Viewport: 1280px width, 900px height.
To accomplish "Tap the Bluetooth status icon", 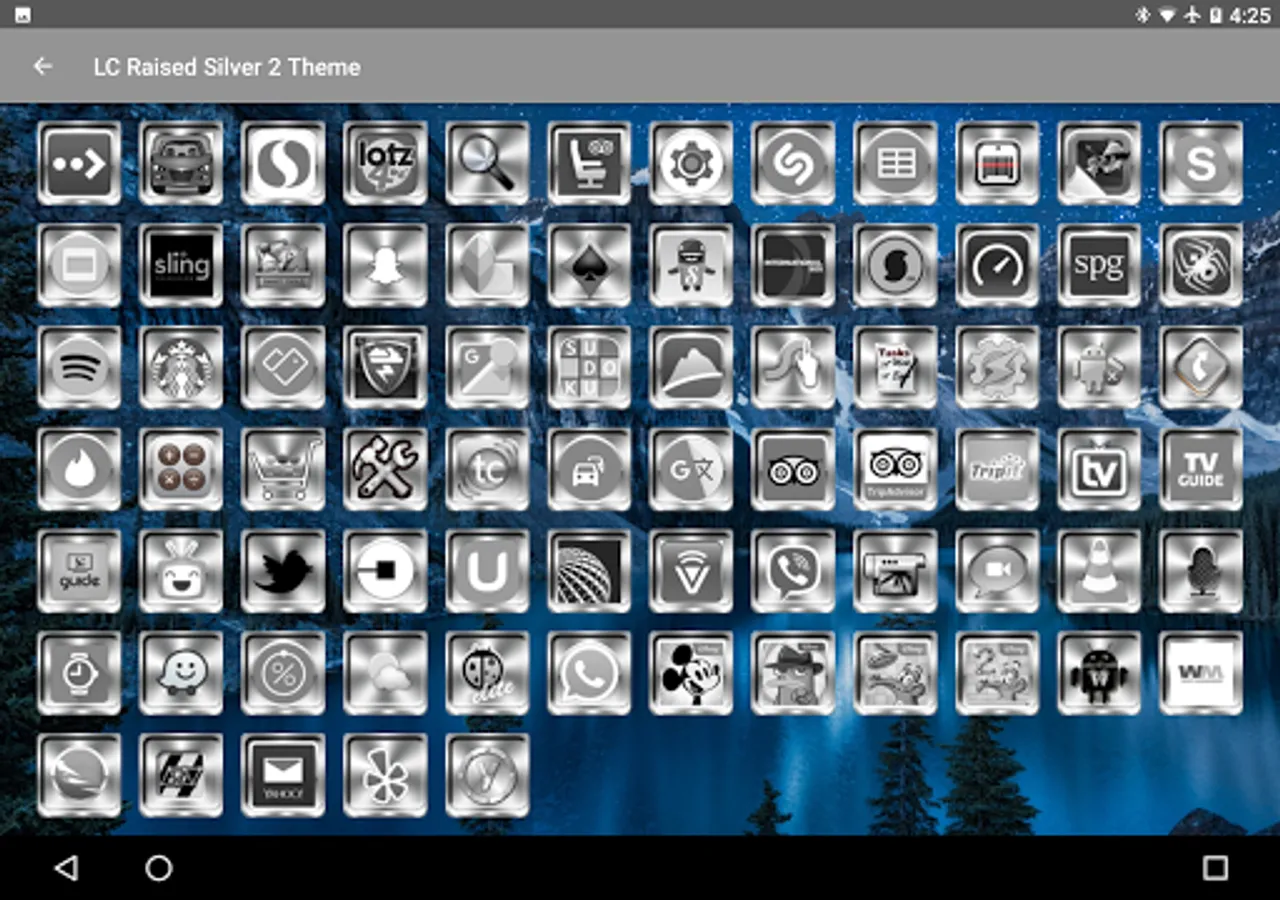I will (1143, 15).
